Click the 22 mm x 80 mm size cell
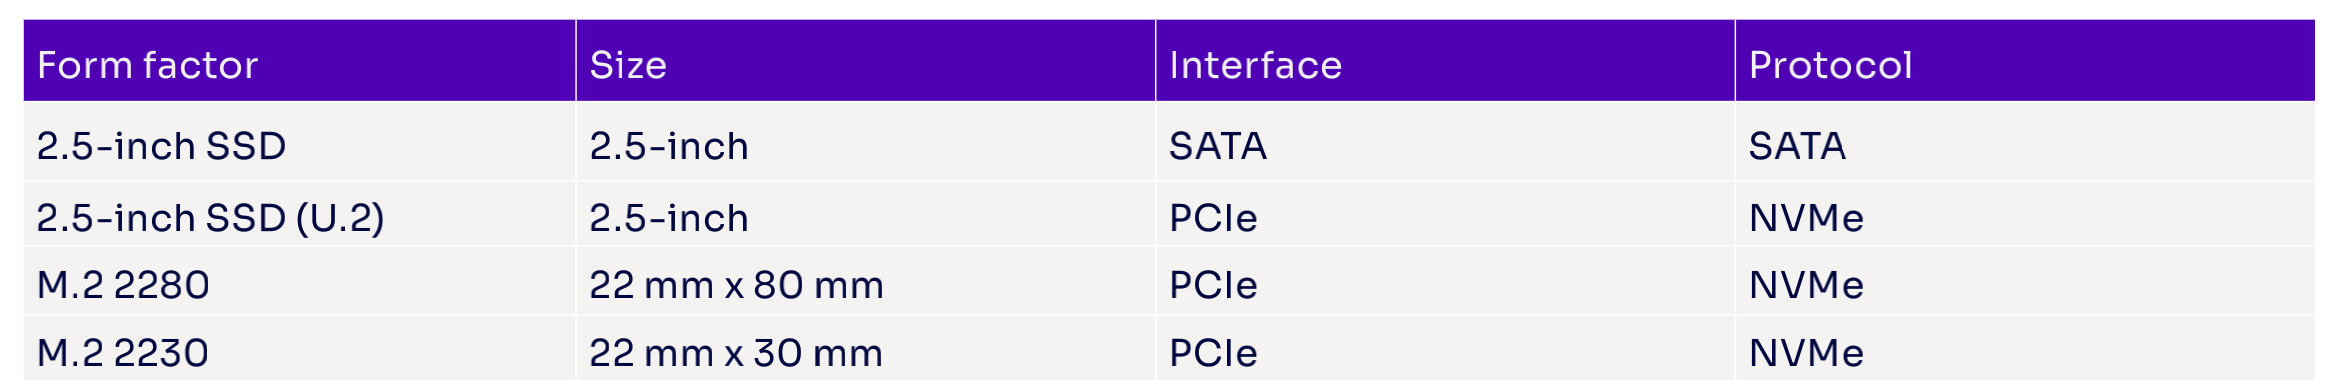 click(866, 282)
